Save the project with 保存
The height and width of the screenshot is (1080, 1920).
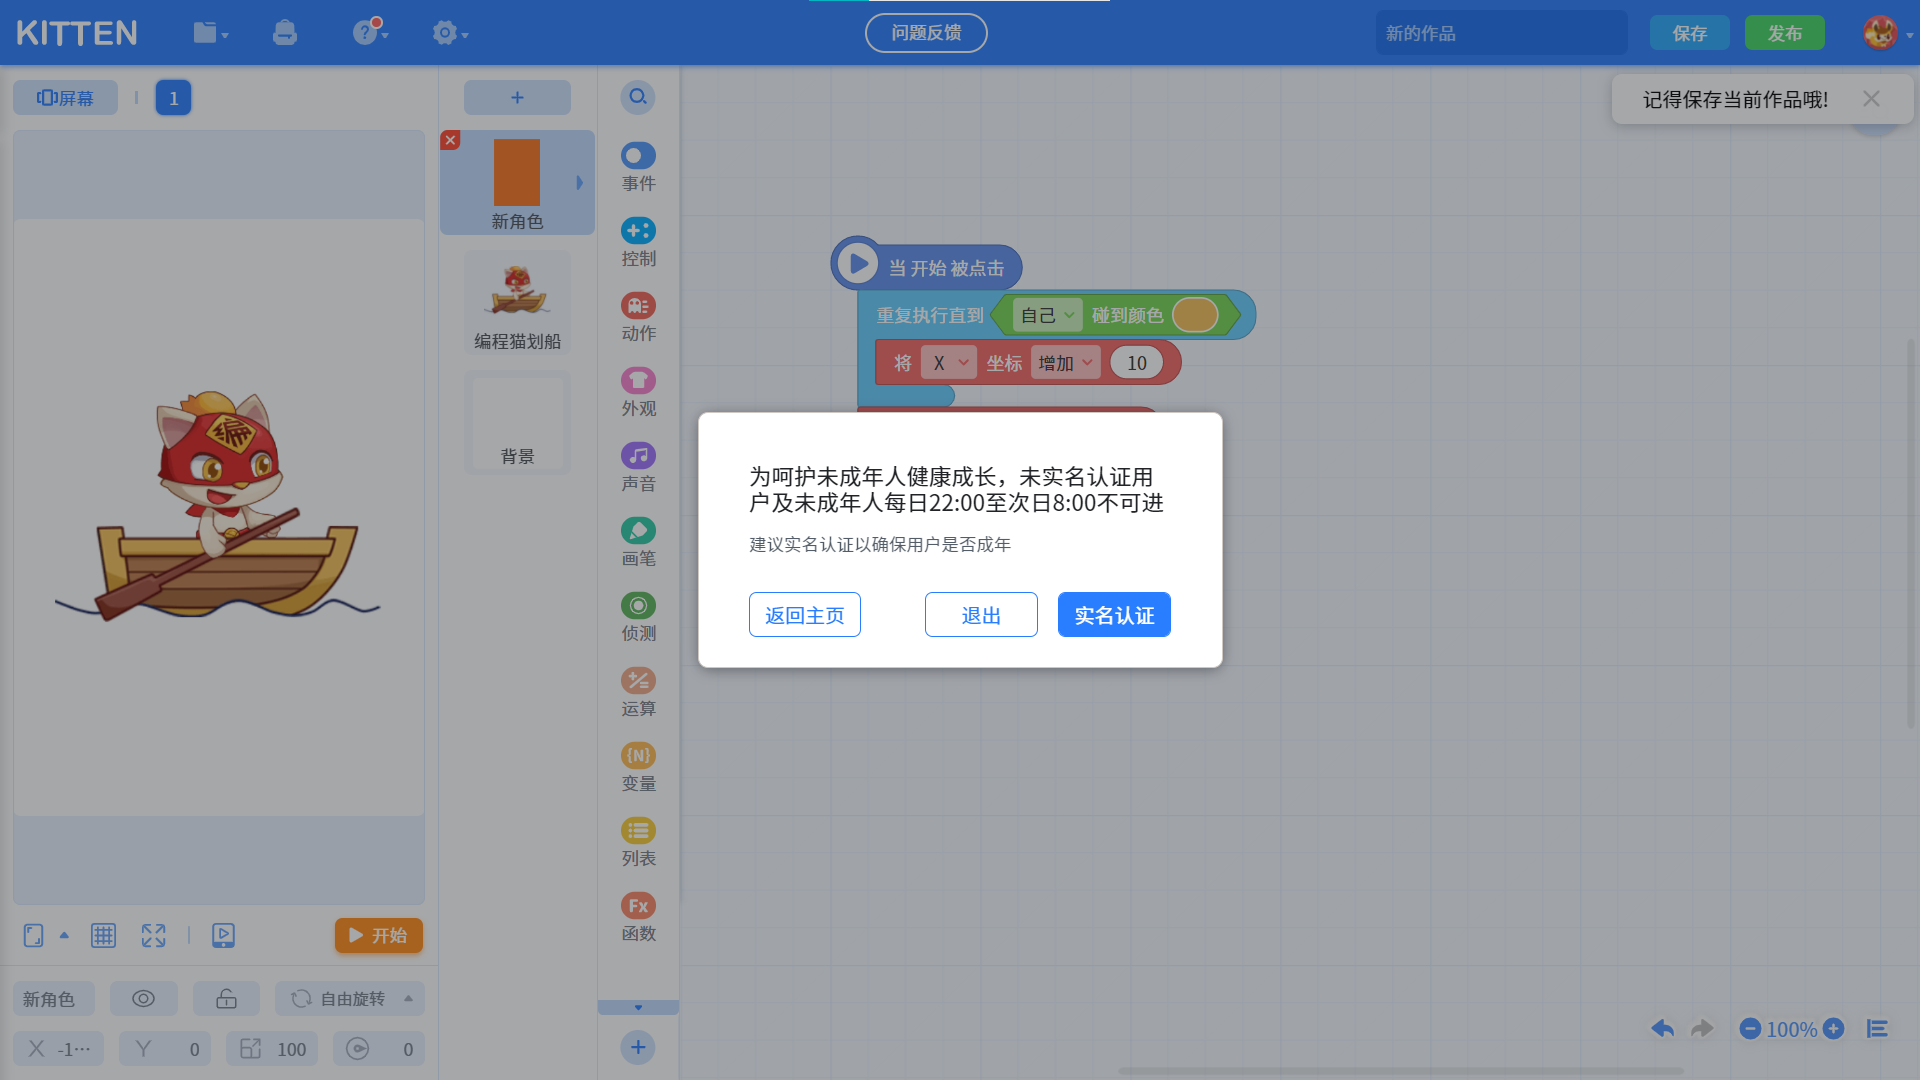click(1690, 33)
